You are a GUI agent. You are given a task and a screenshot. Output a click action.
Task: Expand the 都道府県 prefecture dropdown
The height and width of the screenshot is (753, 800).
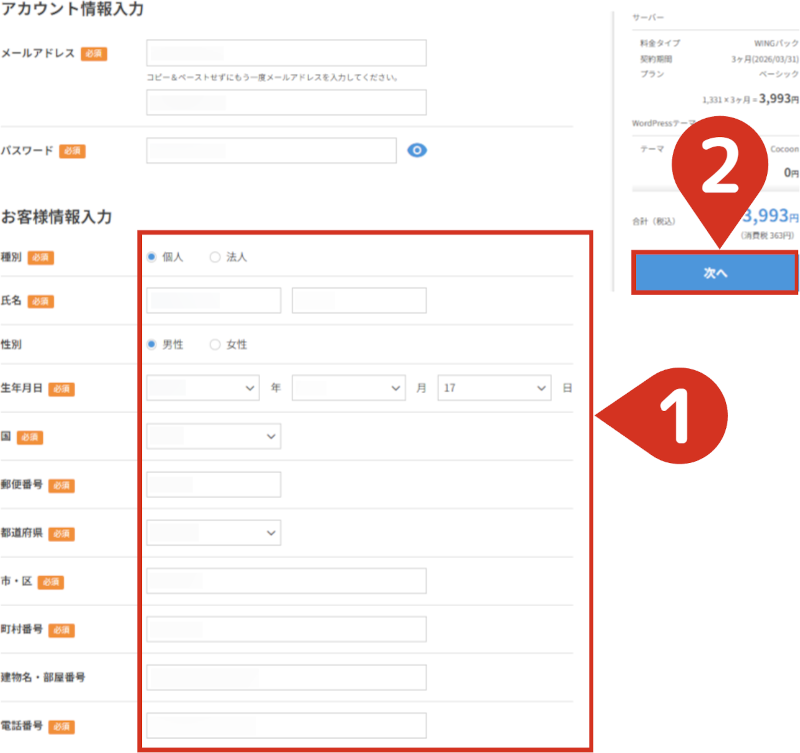pos(213,533)
